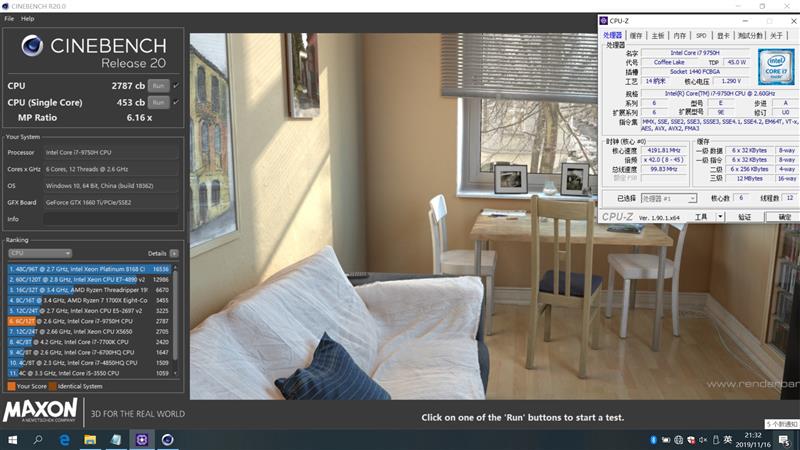Click the Details plus icon in Ranking
800x450 pixels.
(x=174, y=253)
